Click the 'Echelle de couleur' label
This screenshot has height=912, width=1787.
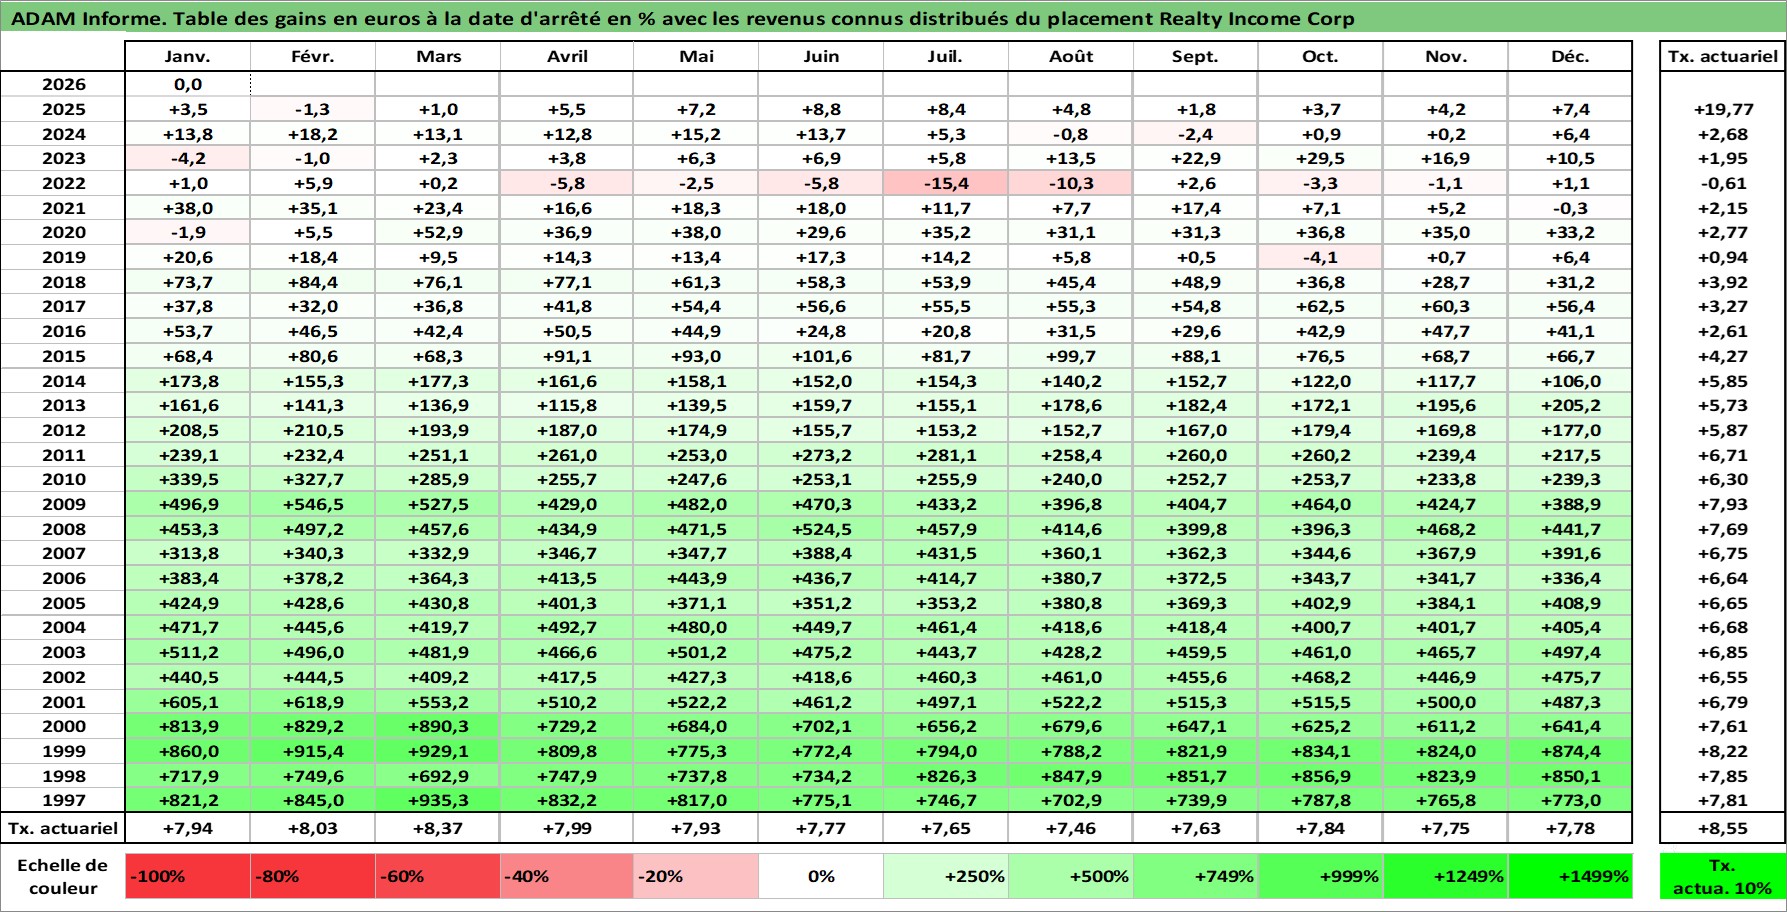pos(63,876)
